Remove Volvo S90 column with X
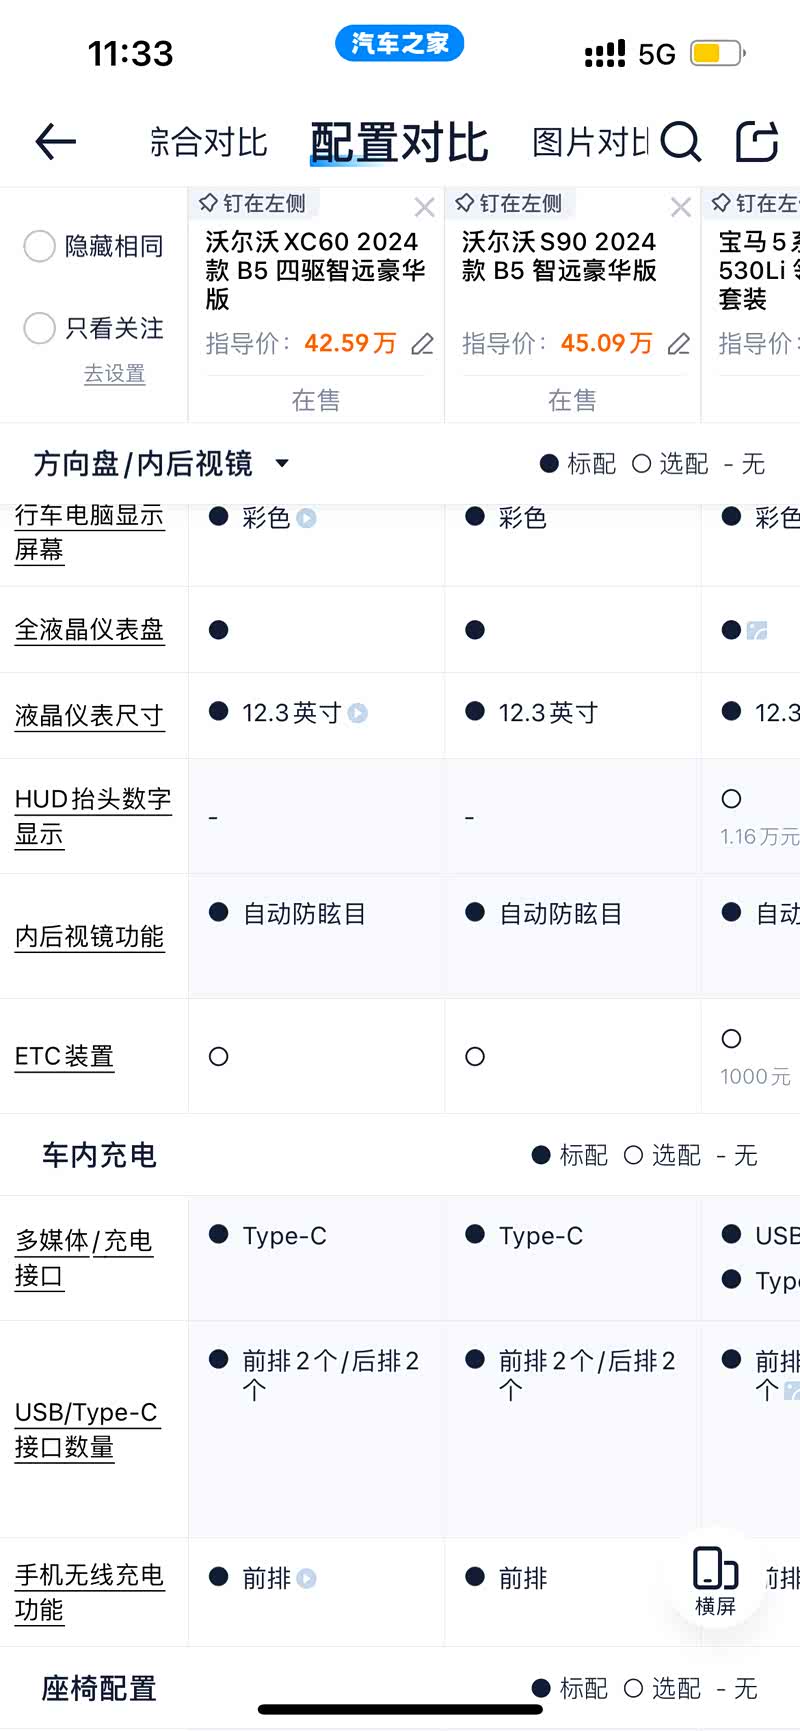The height and width of the screenshot is (1731, 800). click(681, 207)
